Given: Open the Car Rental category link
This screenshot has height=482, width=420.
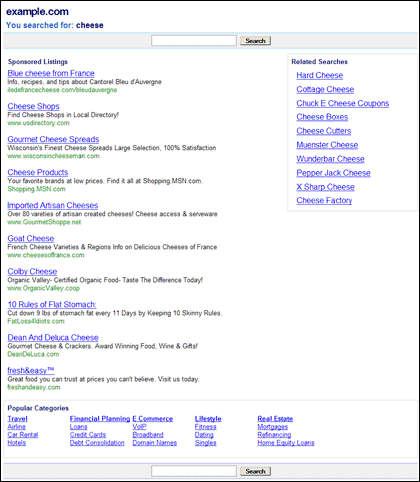Looking at the screenshot, I should 23,435.
